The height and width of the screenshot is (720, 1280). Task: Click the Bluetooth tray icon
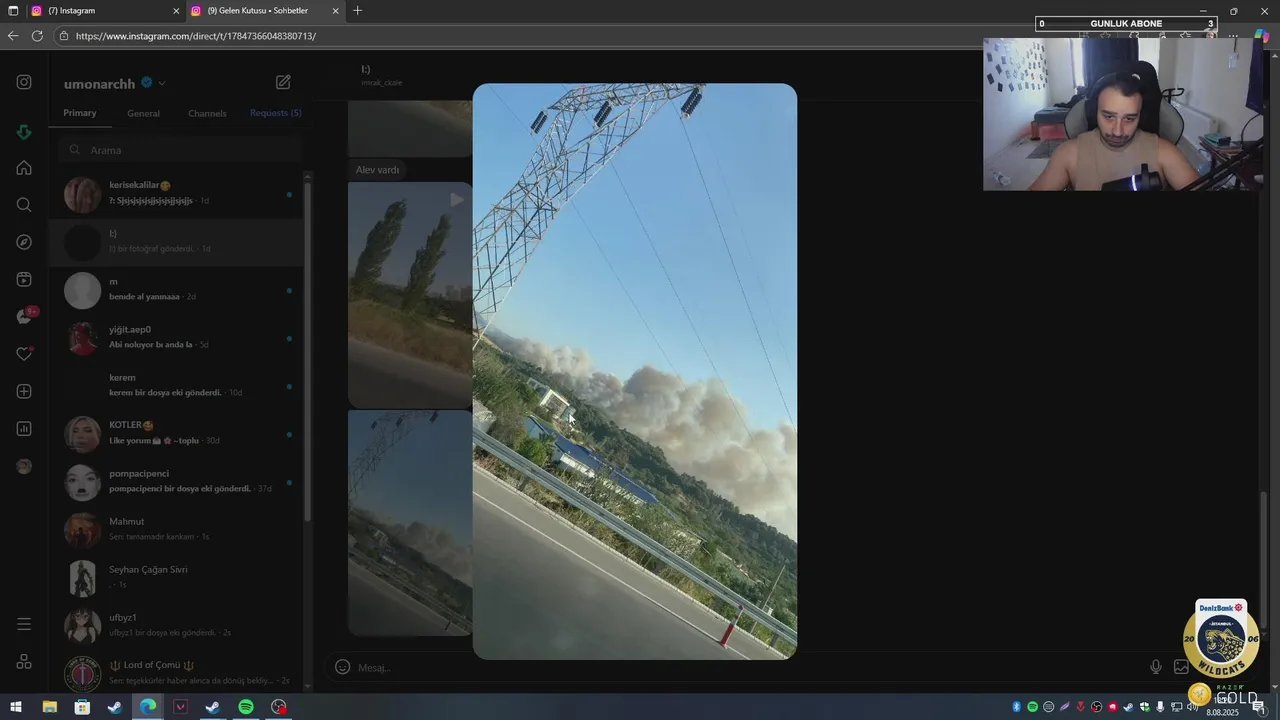click(x=1017, y=707)
